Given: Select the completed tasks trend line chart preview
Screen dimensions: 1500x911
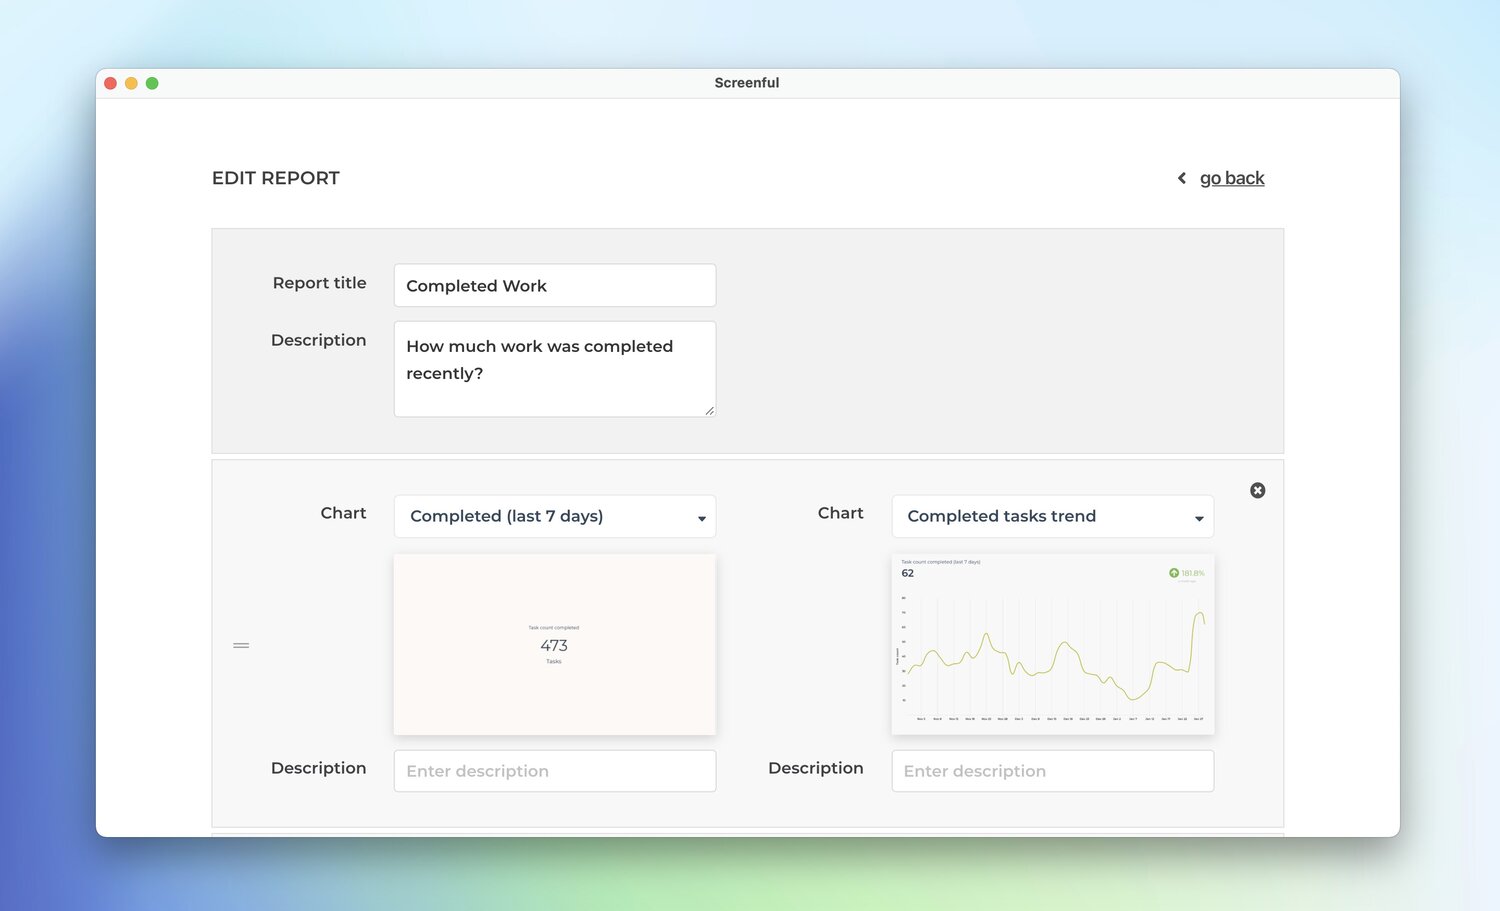Looking at the screenshot, I should (x=1053, y=645).
